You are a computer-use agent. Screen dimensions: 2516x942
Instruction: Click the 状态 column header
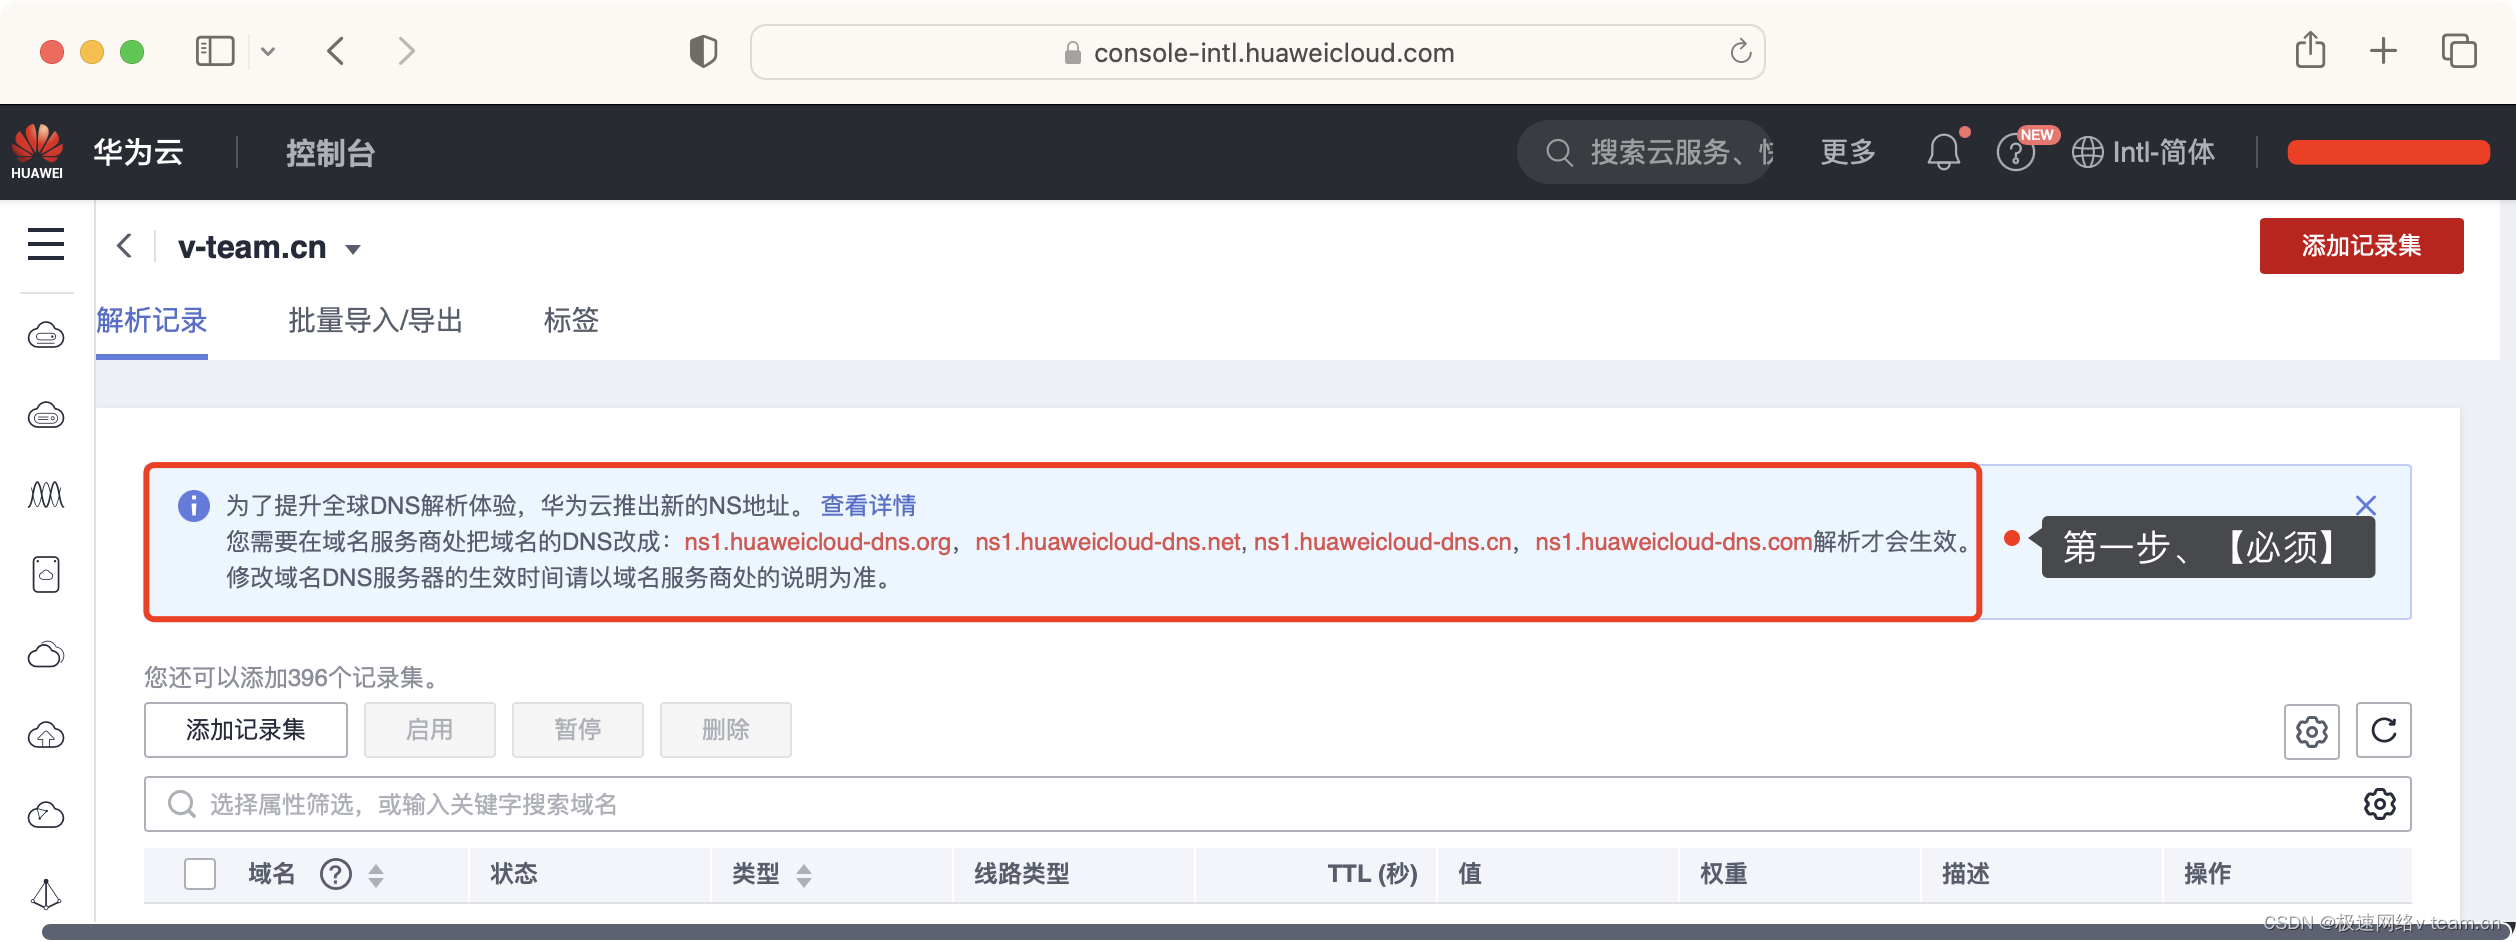(x=514, y=874)
